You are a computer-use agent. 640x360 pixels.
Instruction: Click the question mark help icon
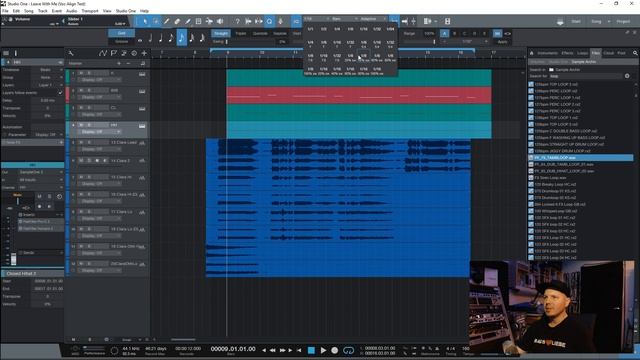(x=238, y=21)
